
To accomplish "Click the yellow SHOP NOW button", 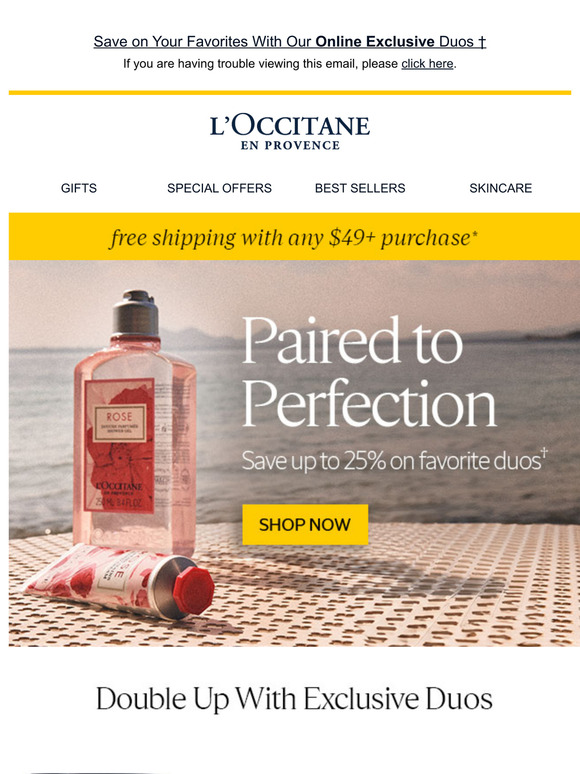I will click(x=305, y=524).
